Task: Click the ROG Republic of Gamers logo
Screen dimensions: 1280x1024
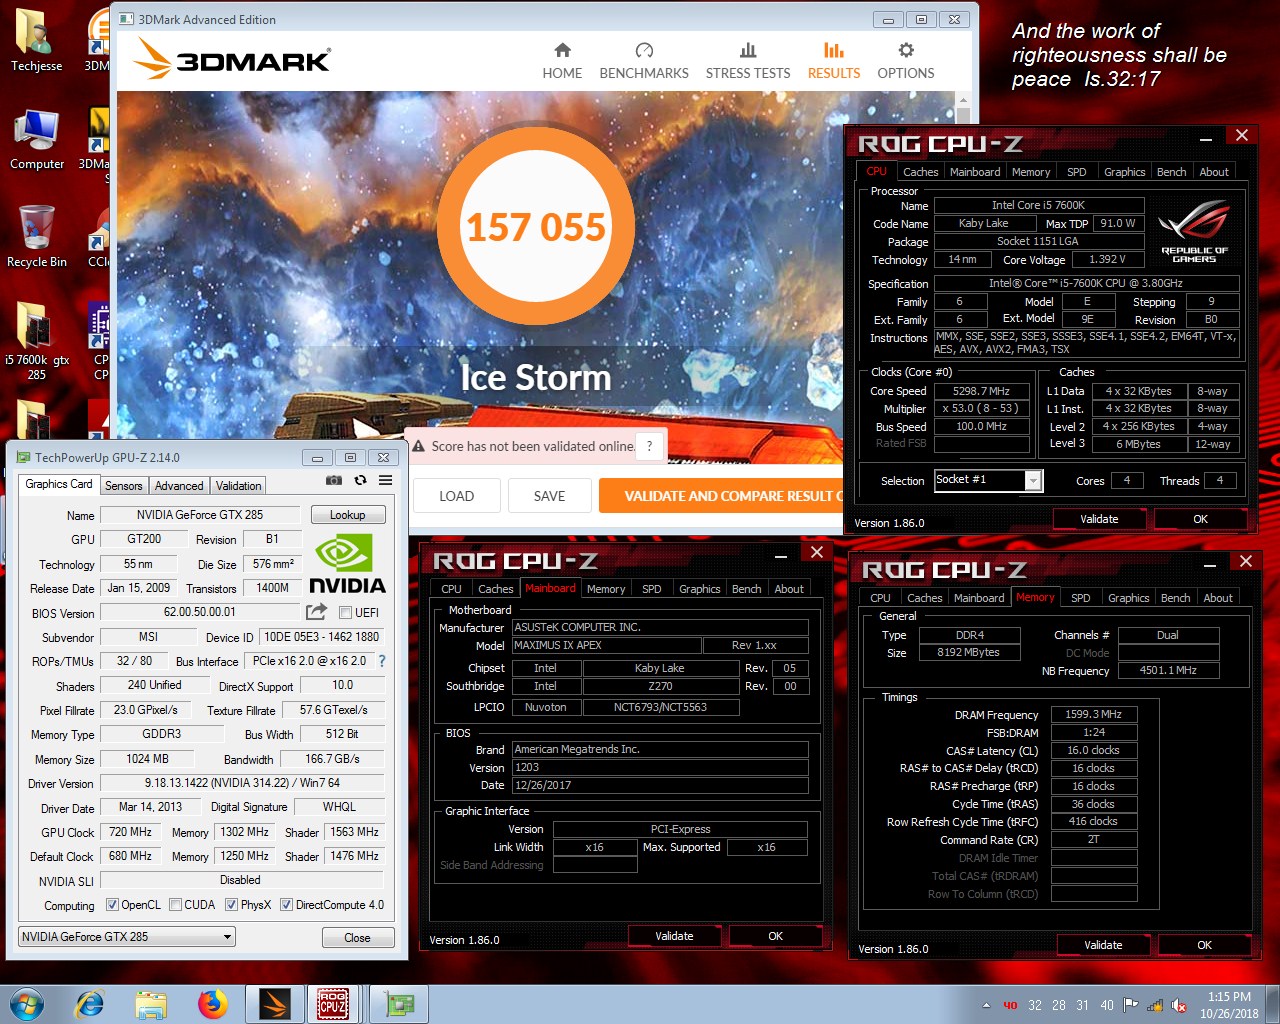Action: [x=1194, y=232]
